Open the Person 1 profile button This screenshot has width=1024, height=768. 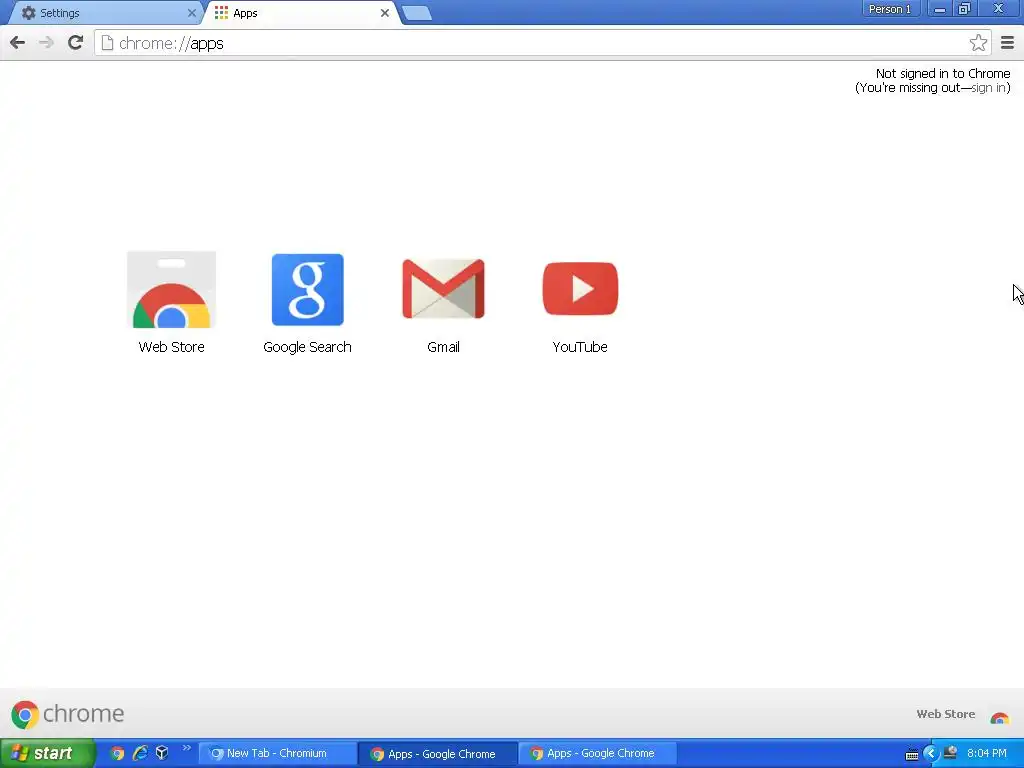pos(889,9)
